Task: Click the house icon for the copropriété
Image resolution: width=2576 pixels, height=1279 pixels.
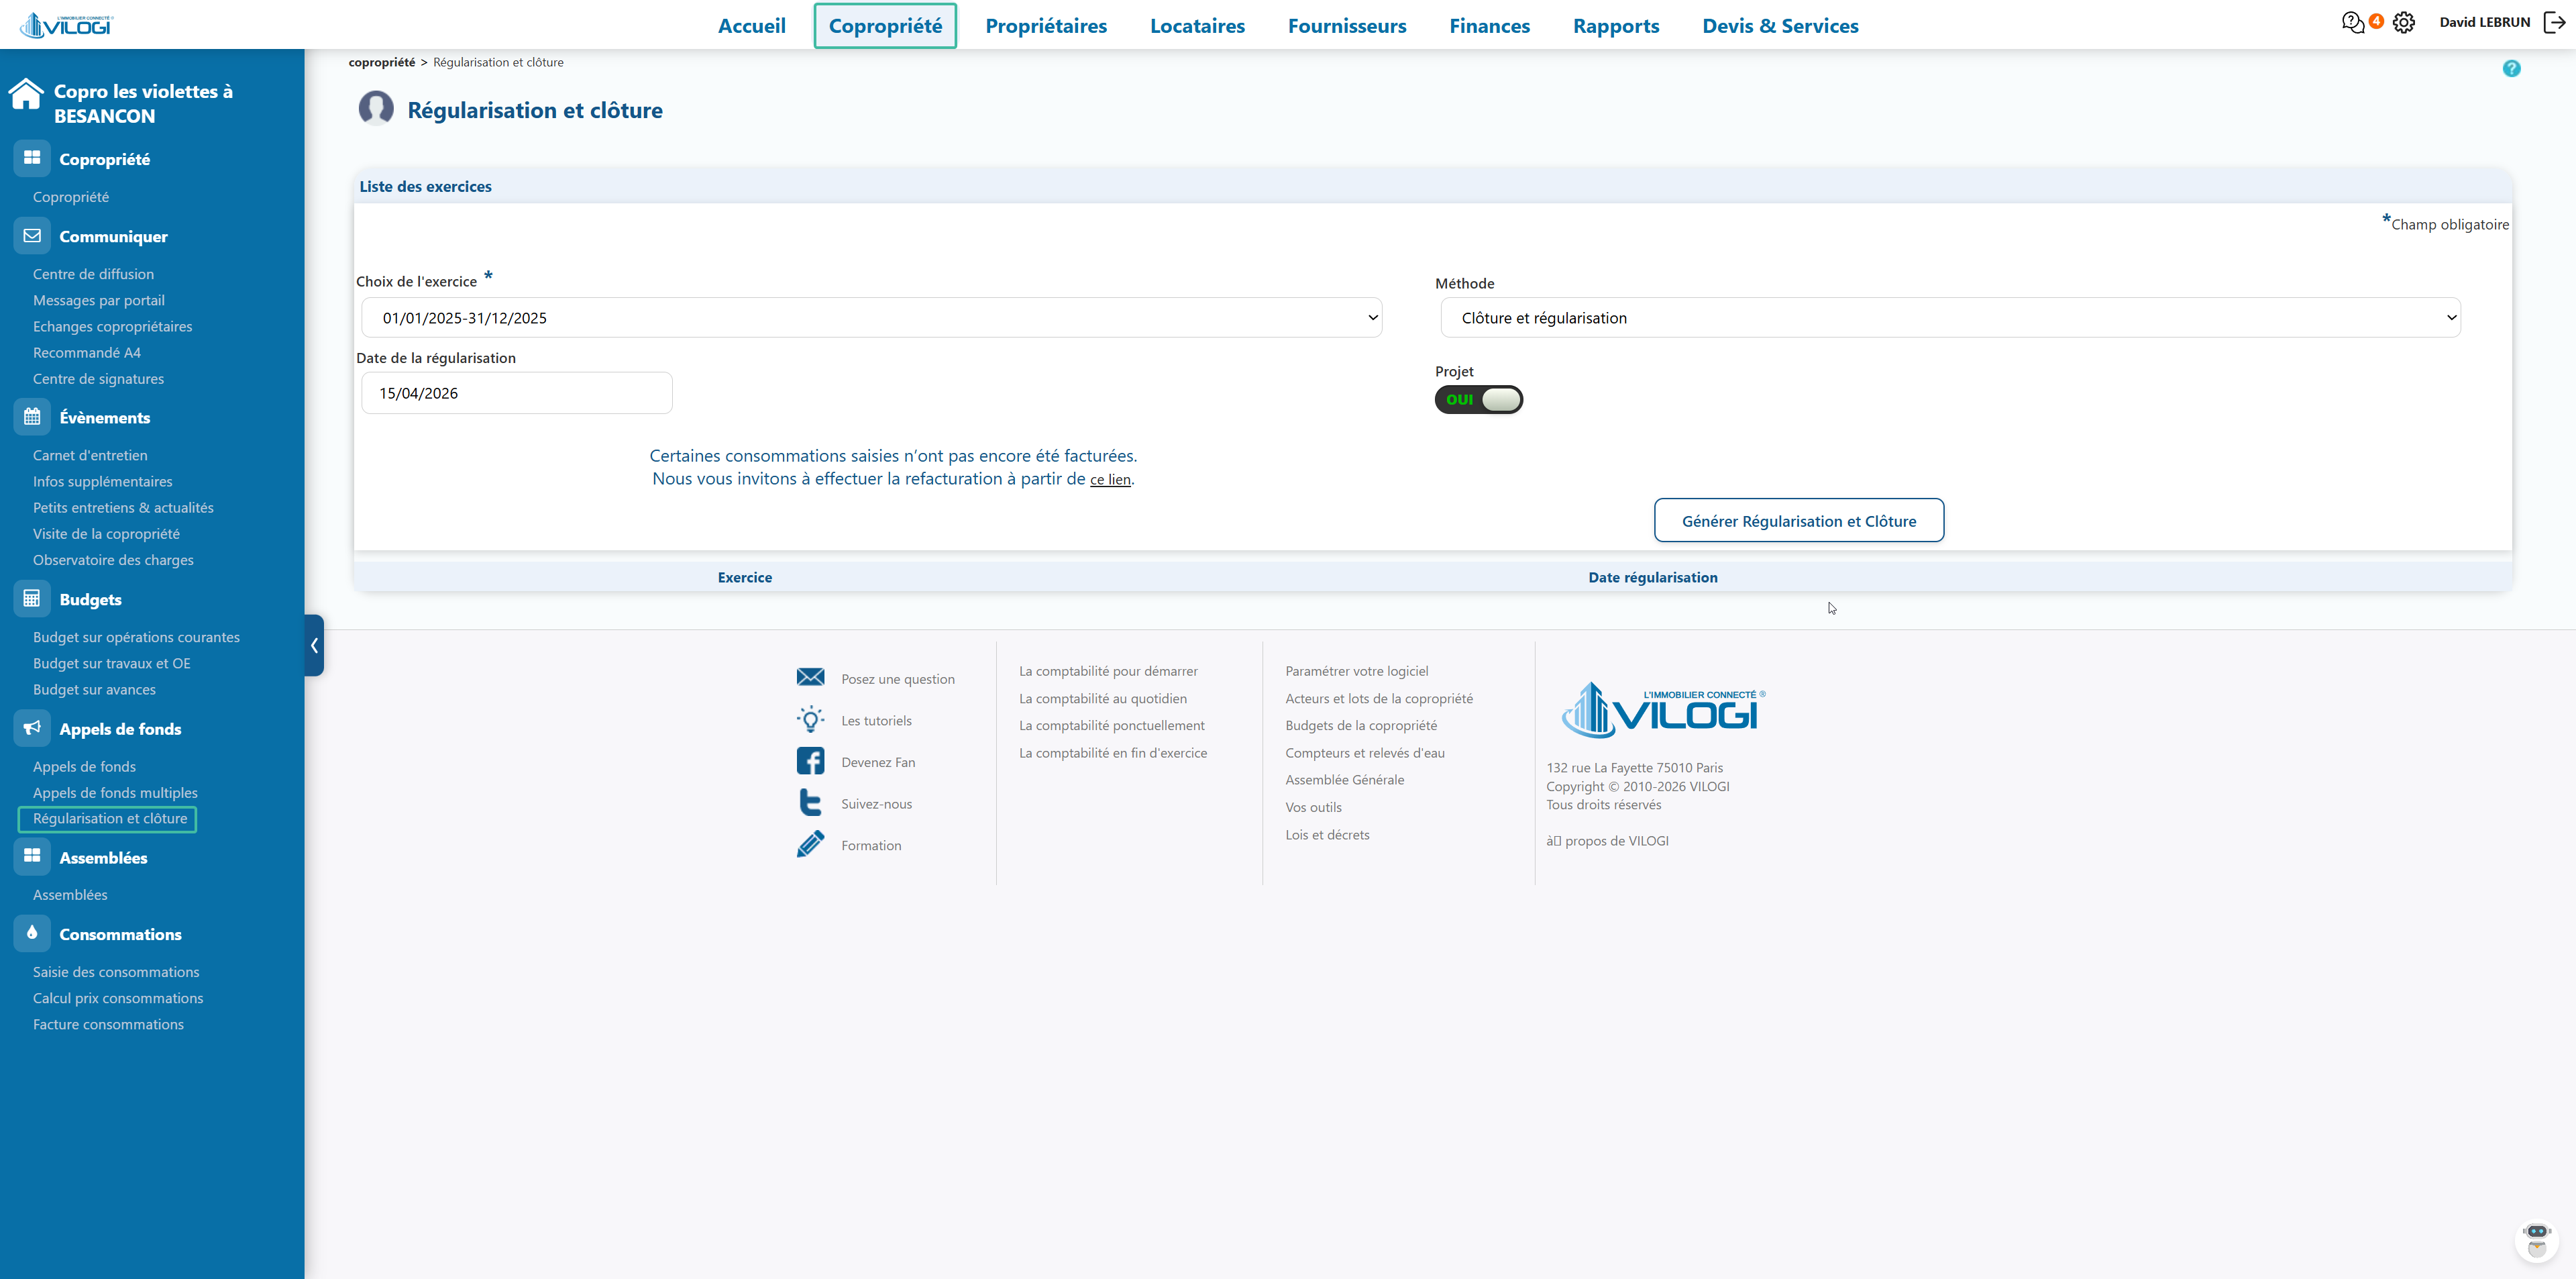Action: point(26,94)
